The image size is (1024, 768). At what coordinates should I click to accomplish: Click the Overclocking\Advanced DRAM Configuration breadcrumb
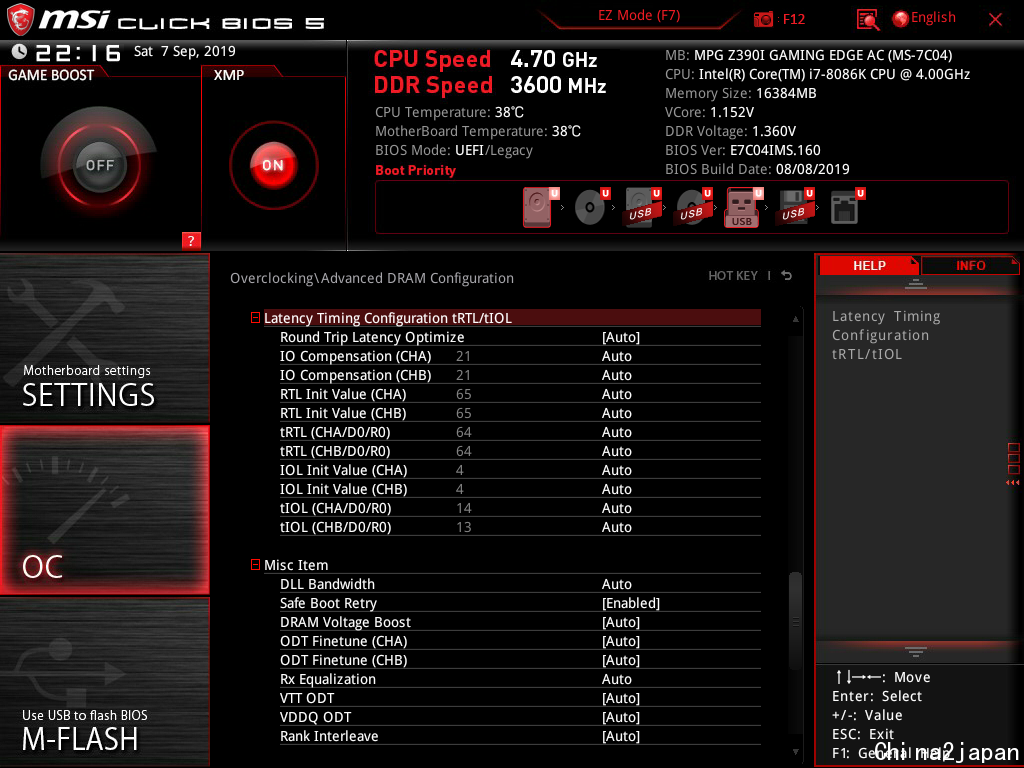(372, 278)
